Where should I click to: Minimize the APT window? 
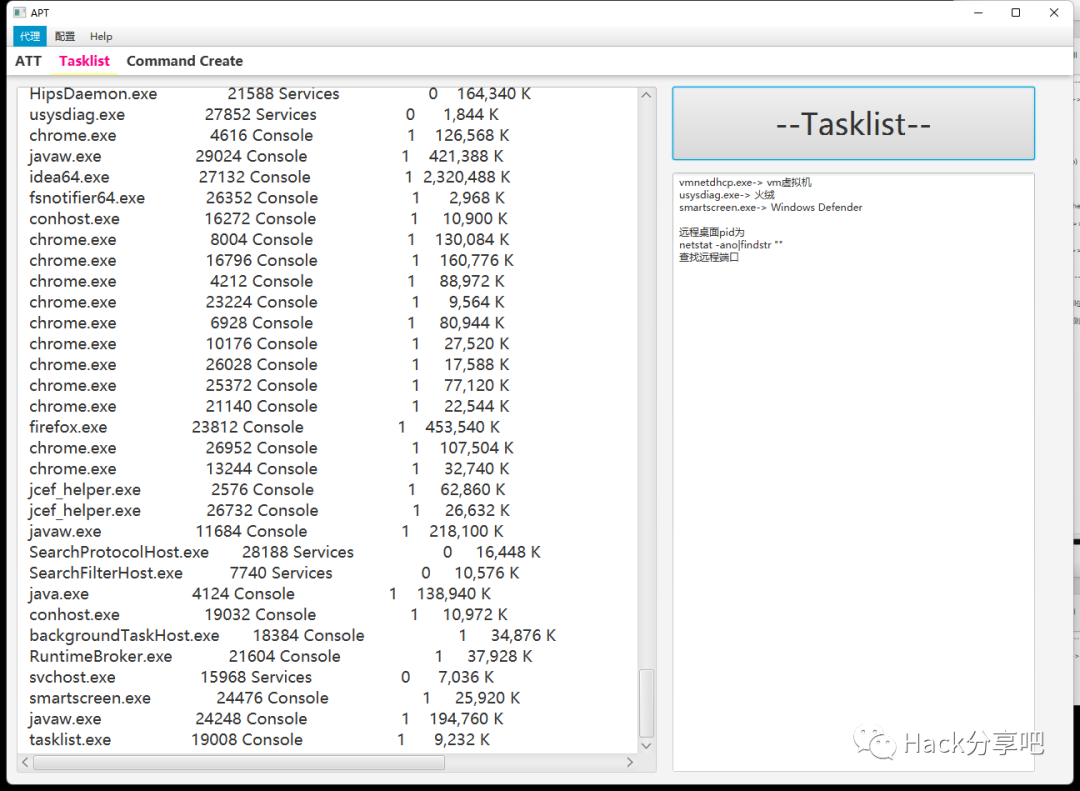click(978, 12)
